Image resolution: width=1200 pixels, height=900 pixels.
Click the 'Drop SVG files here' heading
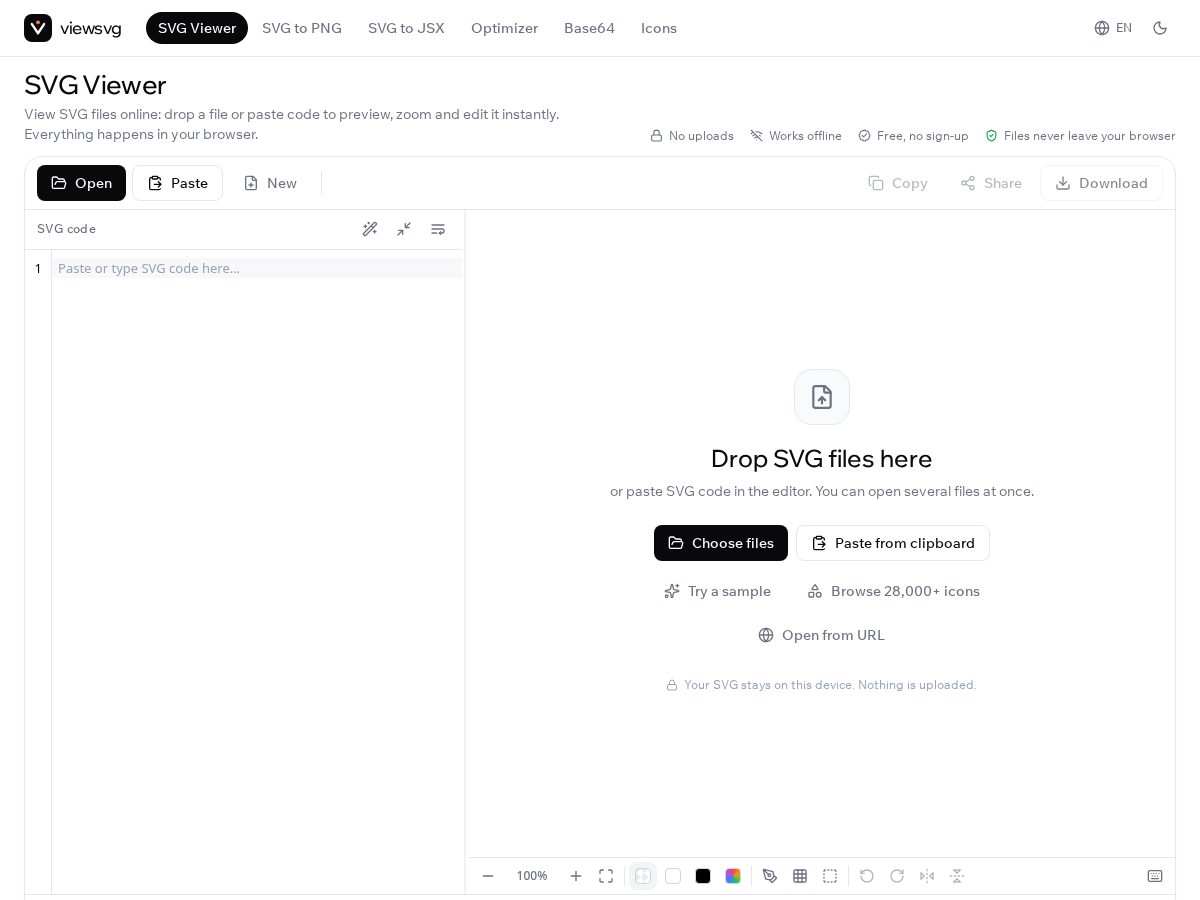[822, 459]
